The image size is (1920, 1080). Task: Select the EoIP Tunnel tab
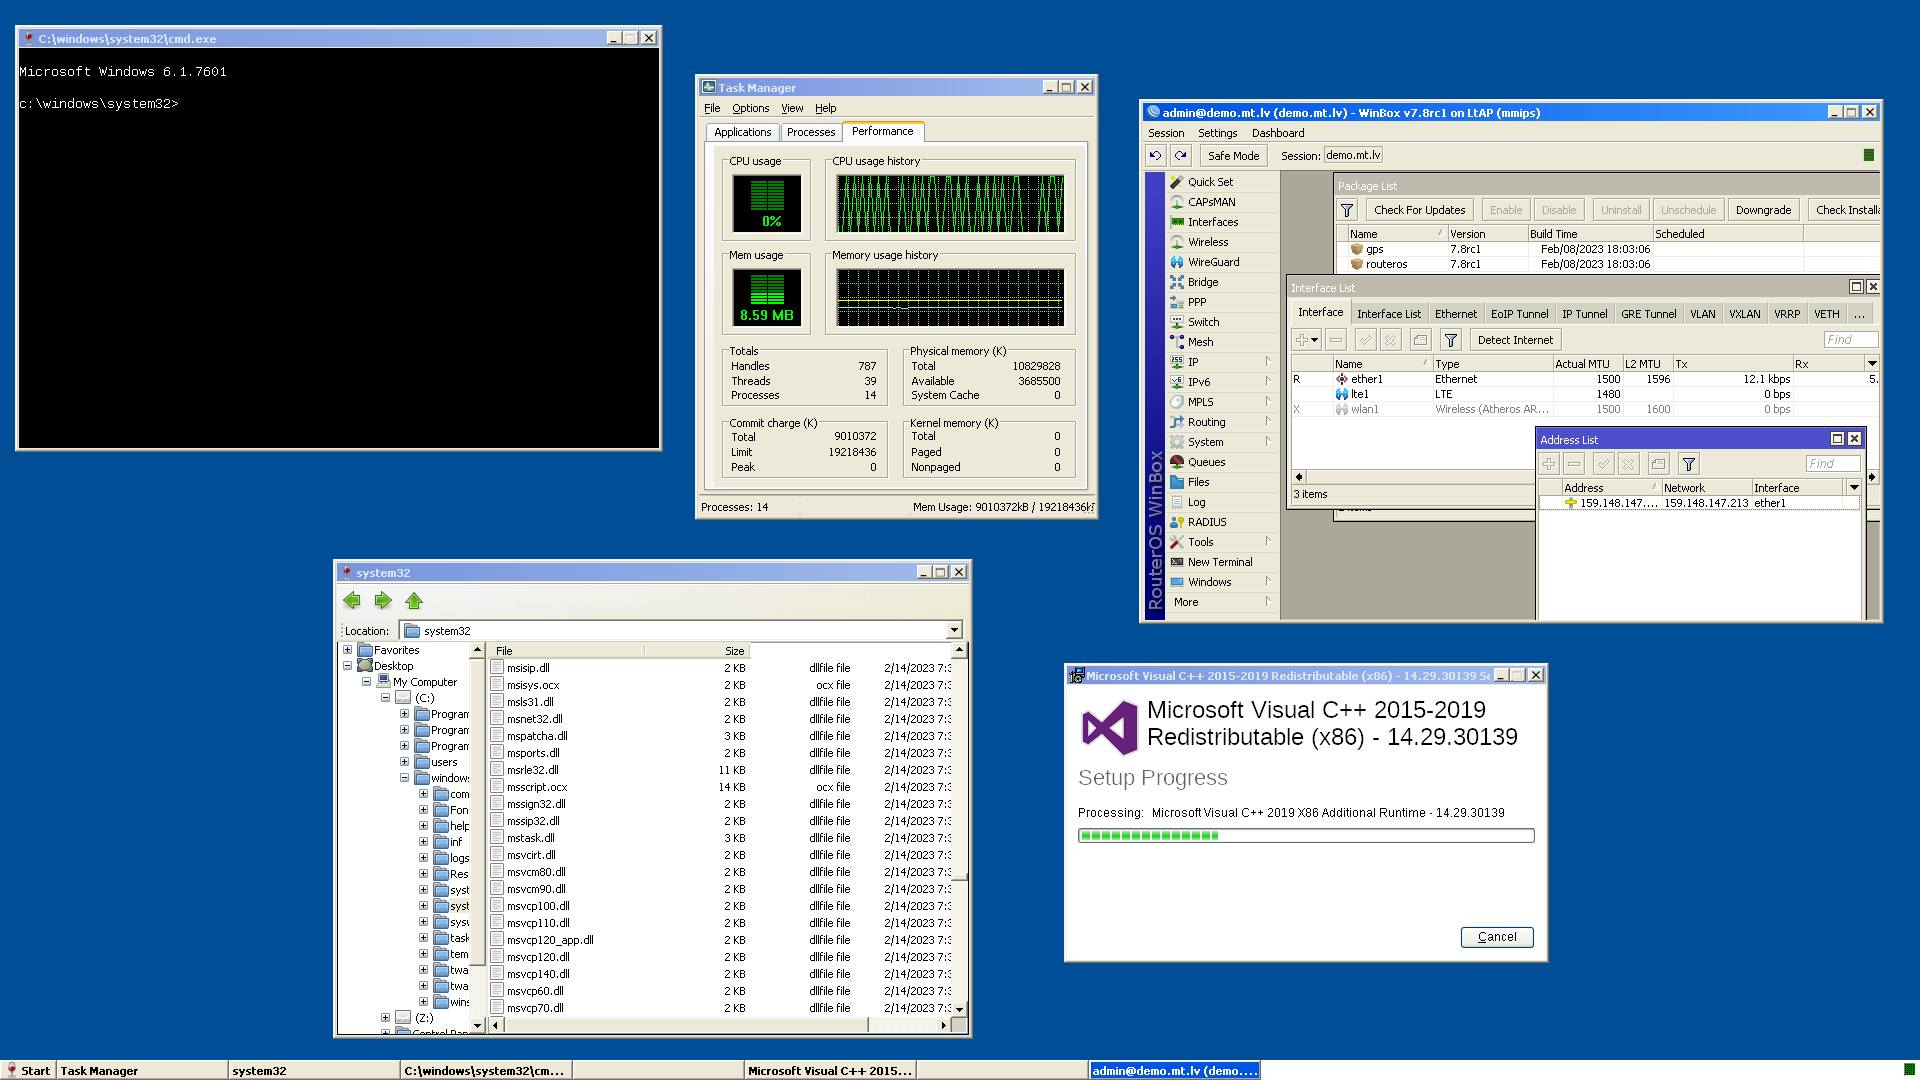[1519, 314]
